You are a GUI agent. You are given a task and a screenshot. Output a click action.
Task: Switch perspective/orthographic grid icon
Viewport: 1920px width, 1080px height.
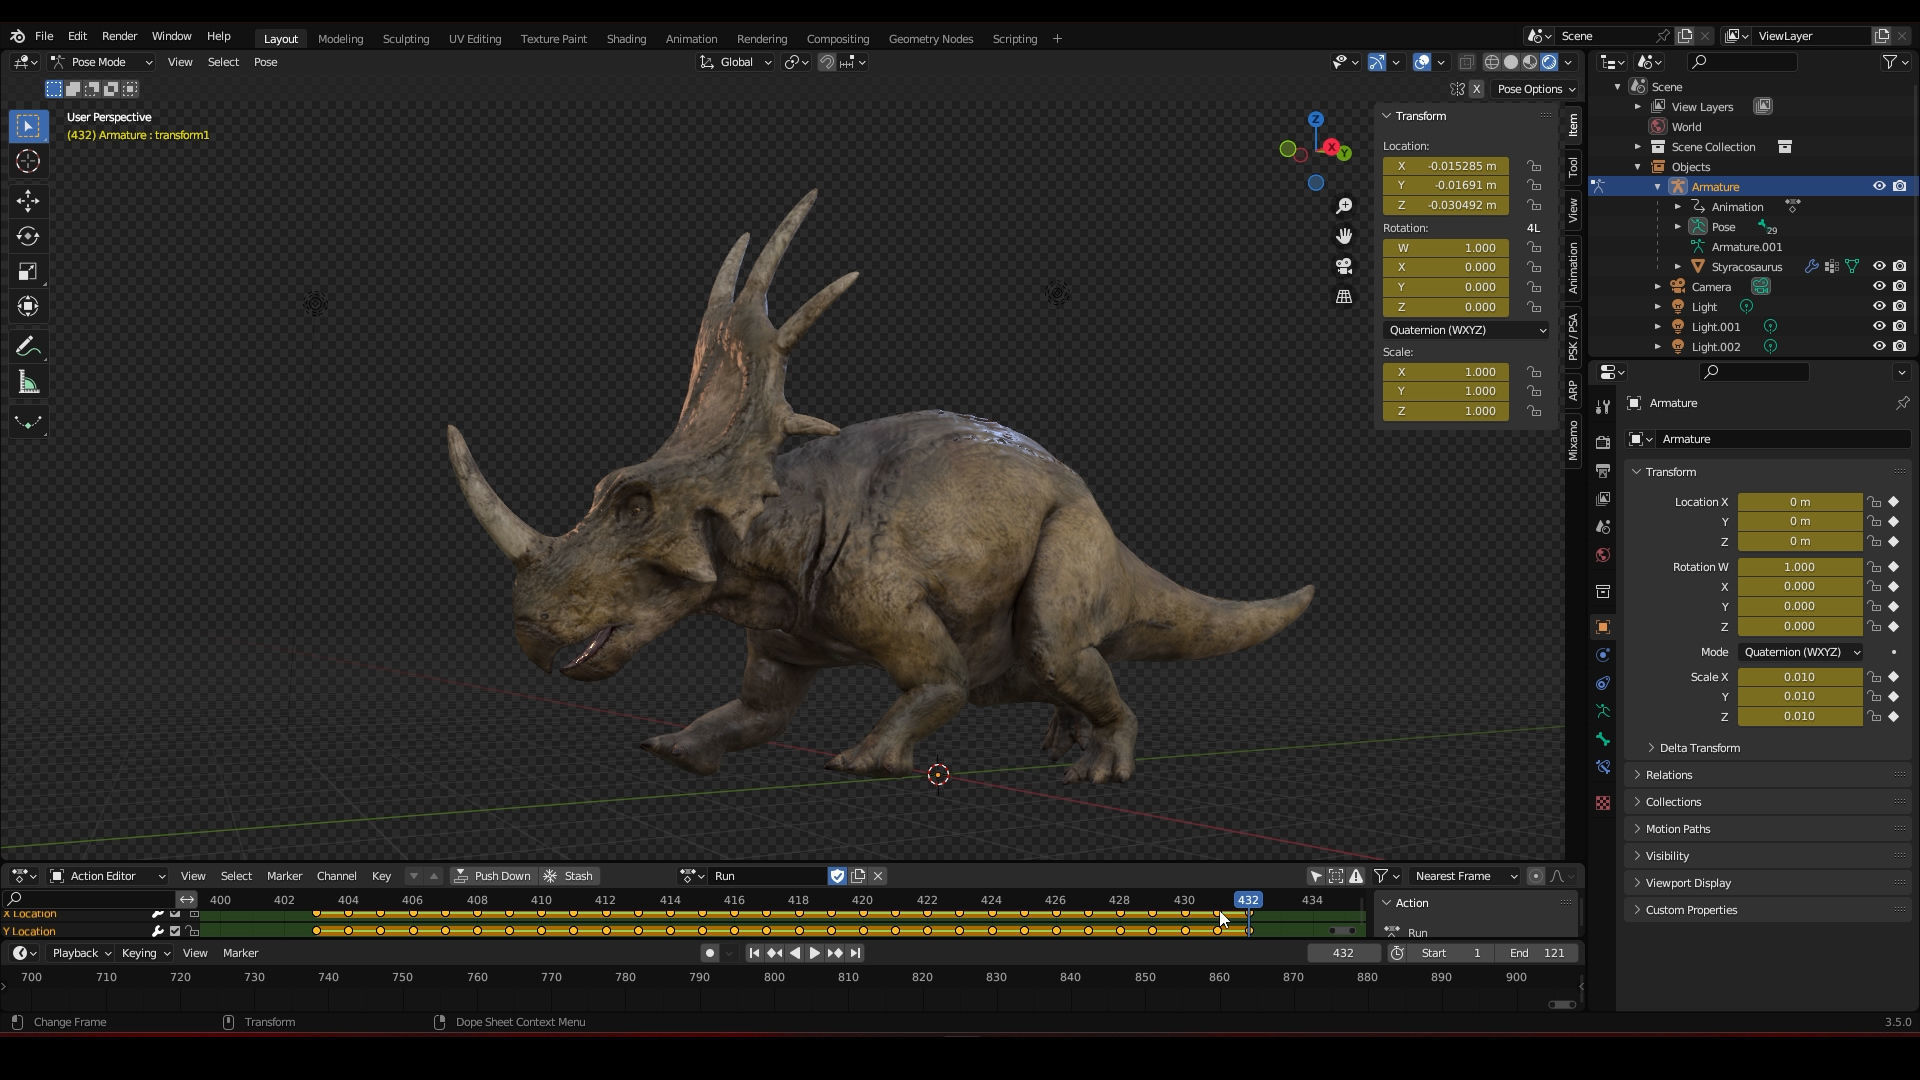pyautogui.click(x=1344, y=297)
